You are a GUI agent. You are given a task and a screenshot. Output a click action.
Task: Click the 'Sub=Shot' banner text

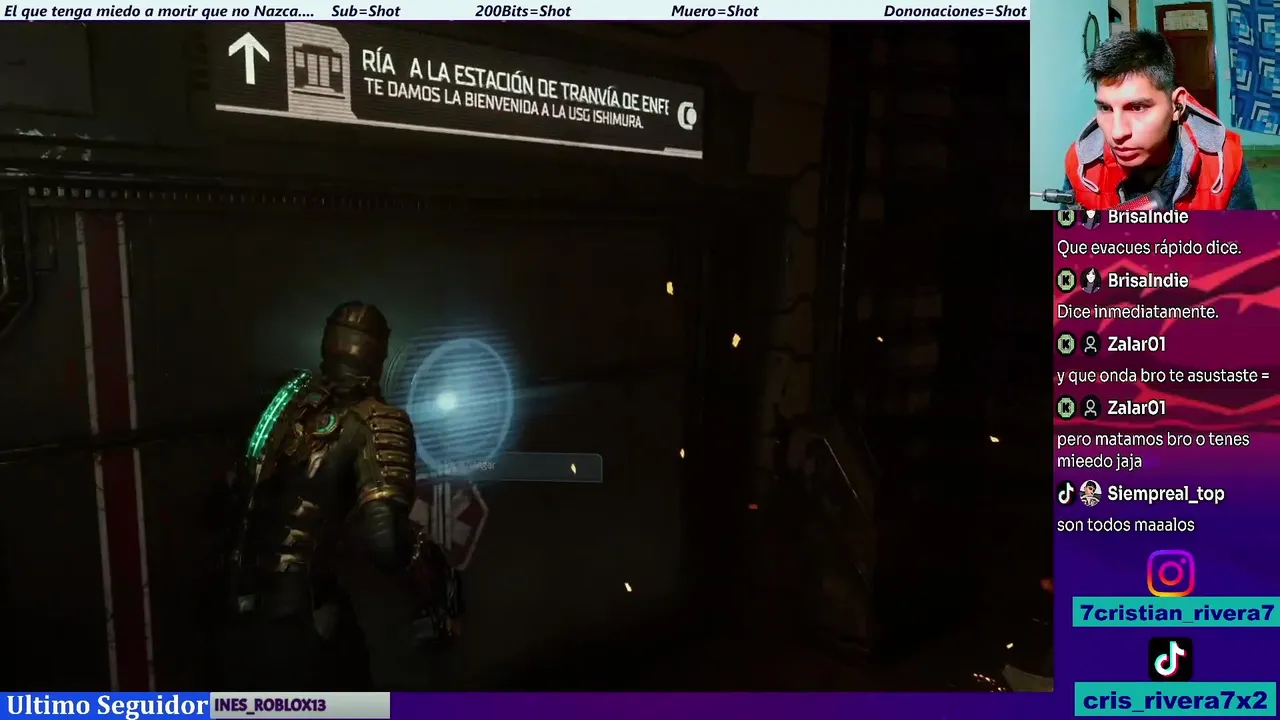pyautogui.click(x=365, y=11)
